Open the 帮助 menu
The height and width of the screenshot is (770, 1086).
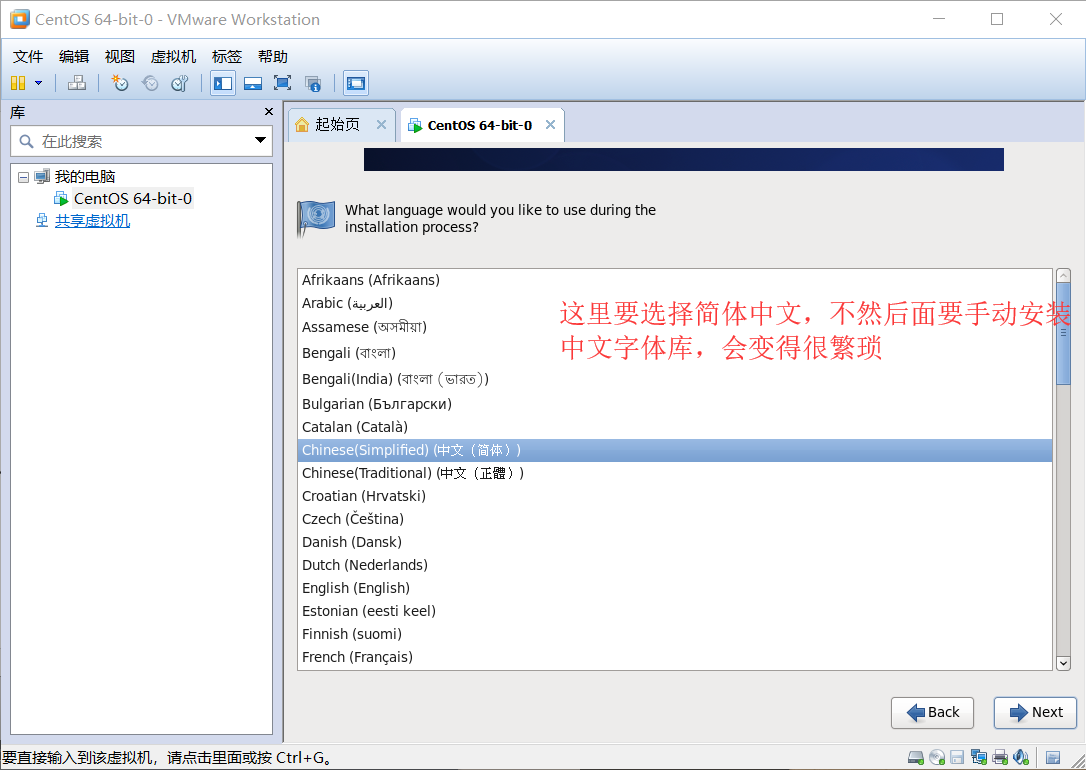(272, 57)
